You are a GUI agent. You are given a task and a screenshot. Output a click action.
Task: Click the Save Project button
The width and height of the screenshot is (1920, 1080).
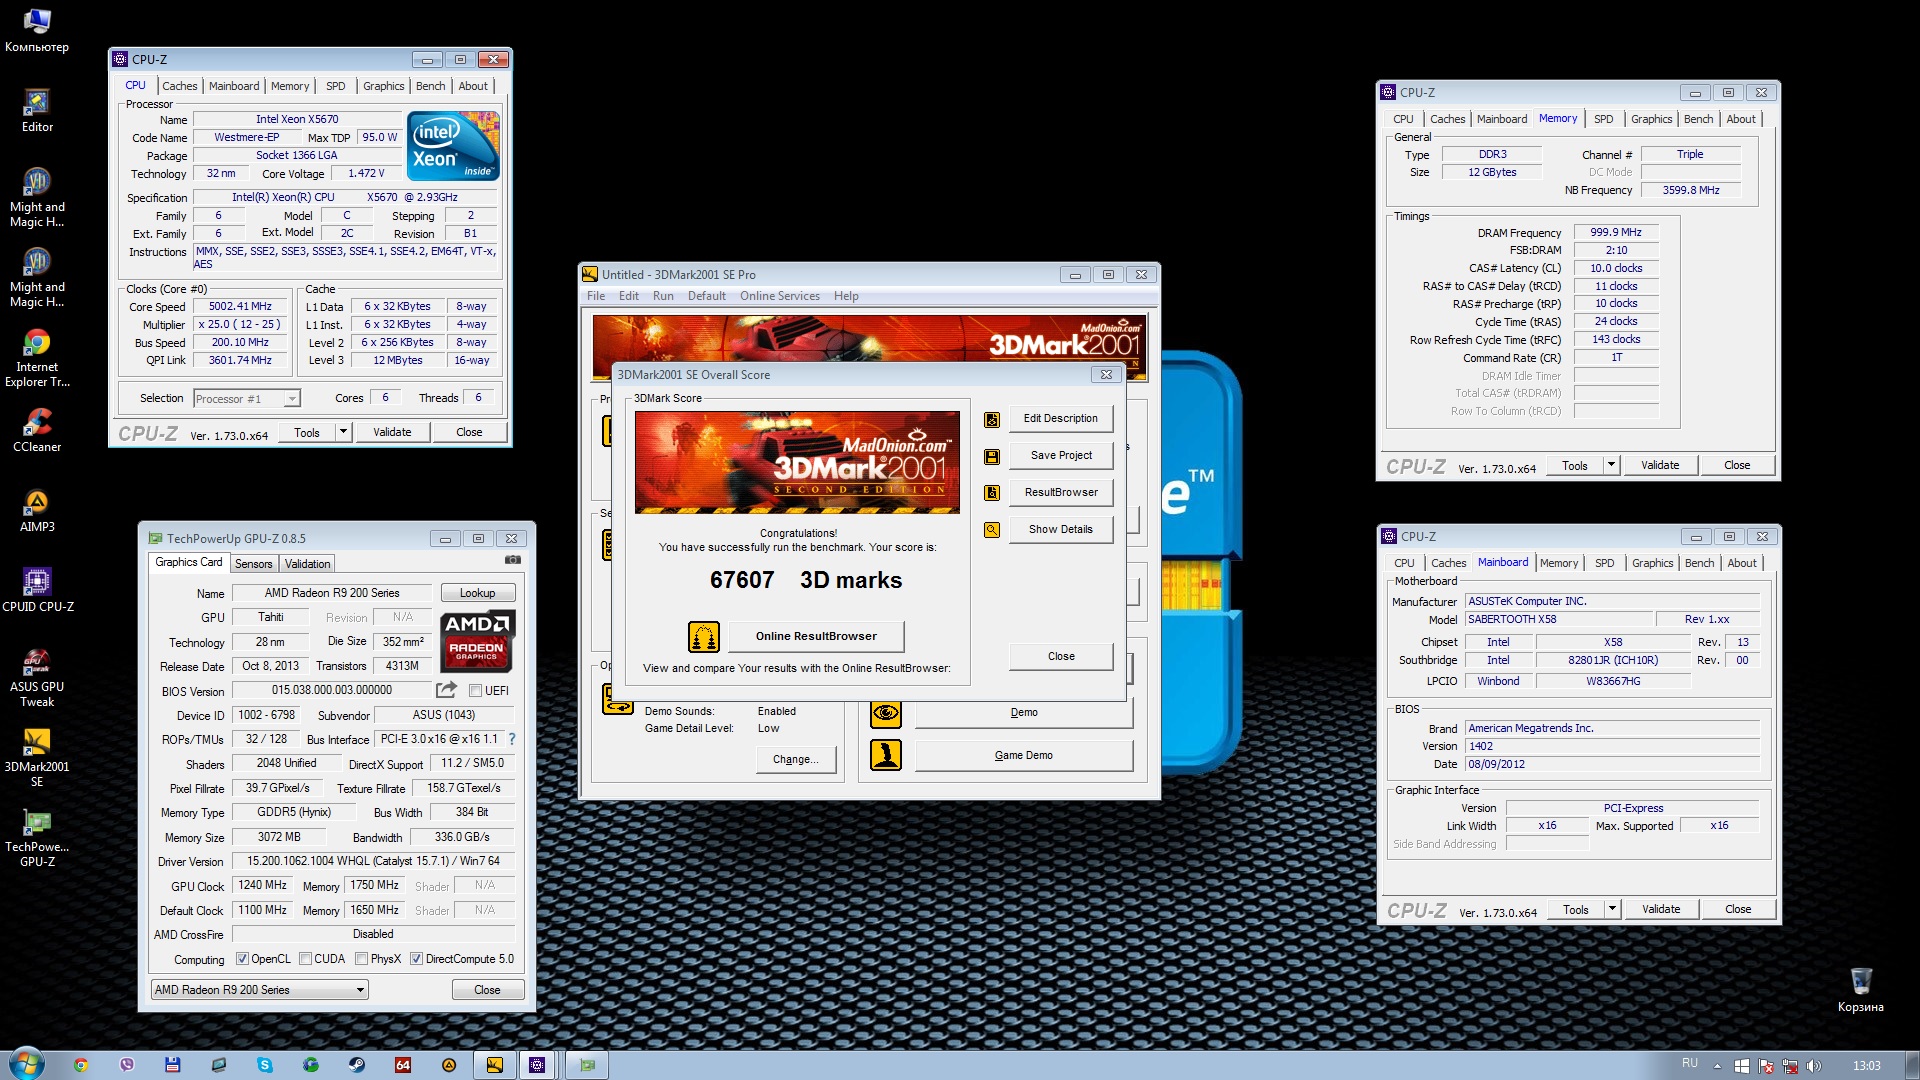tap(1061, 455)
